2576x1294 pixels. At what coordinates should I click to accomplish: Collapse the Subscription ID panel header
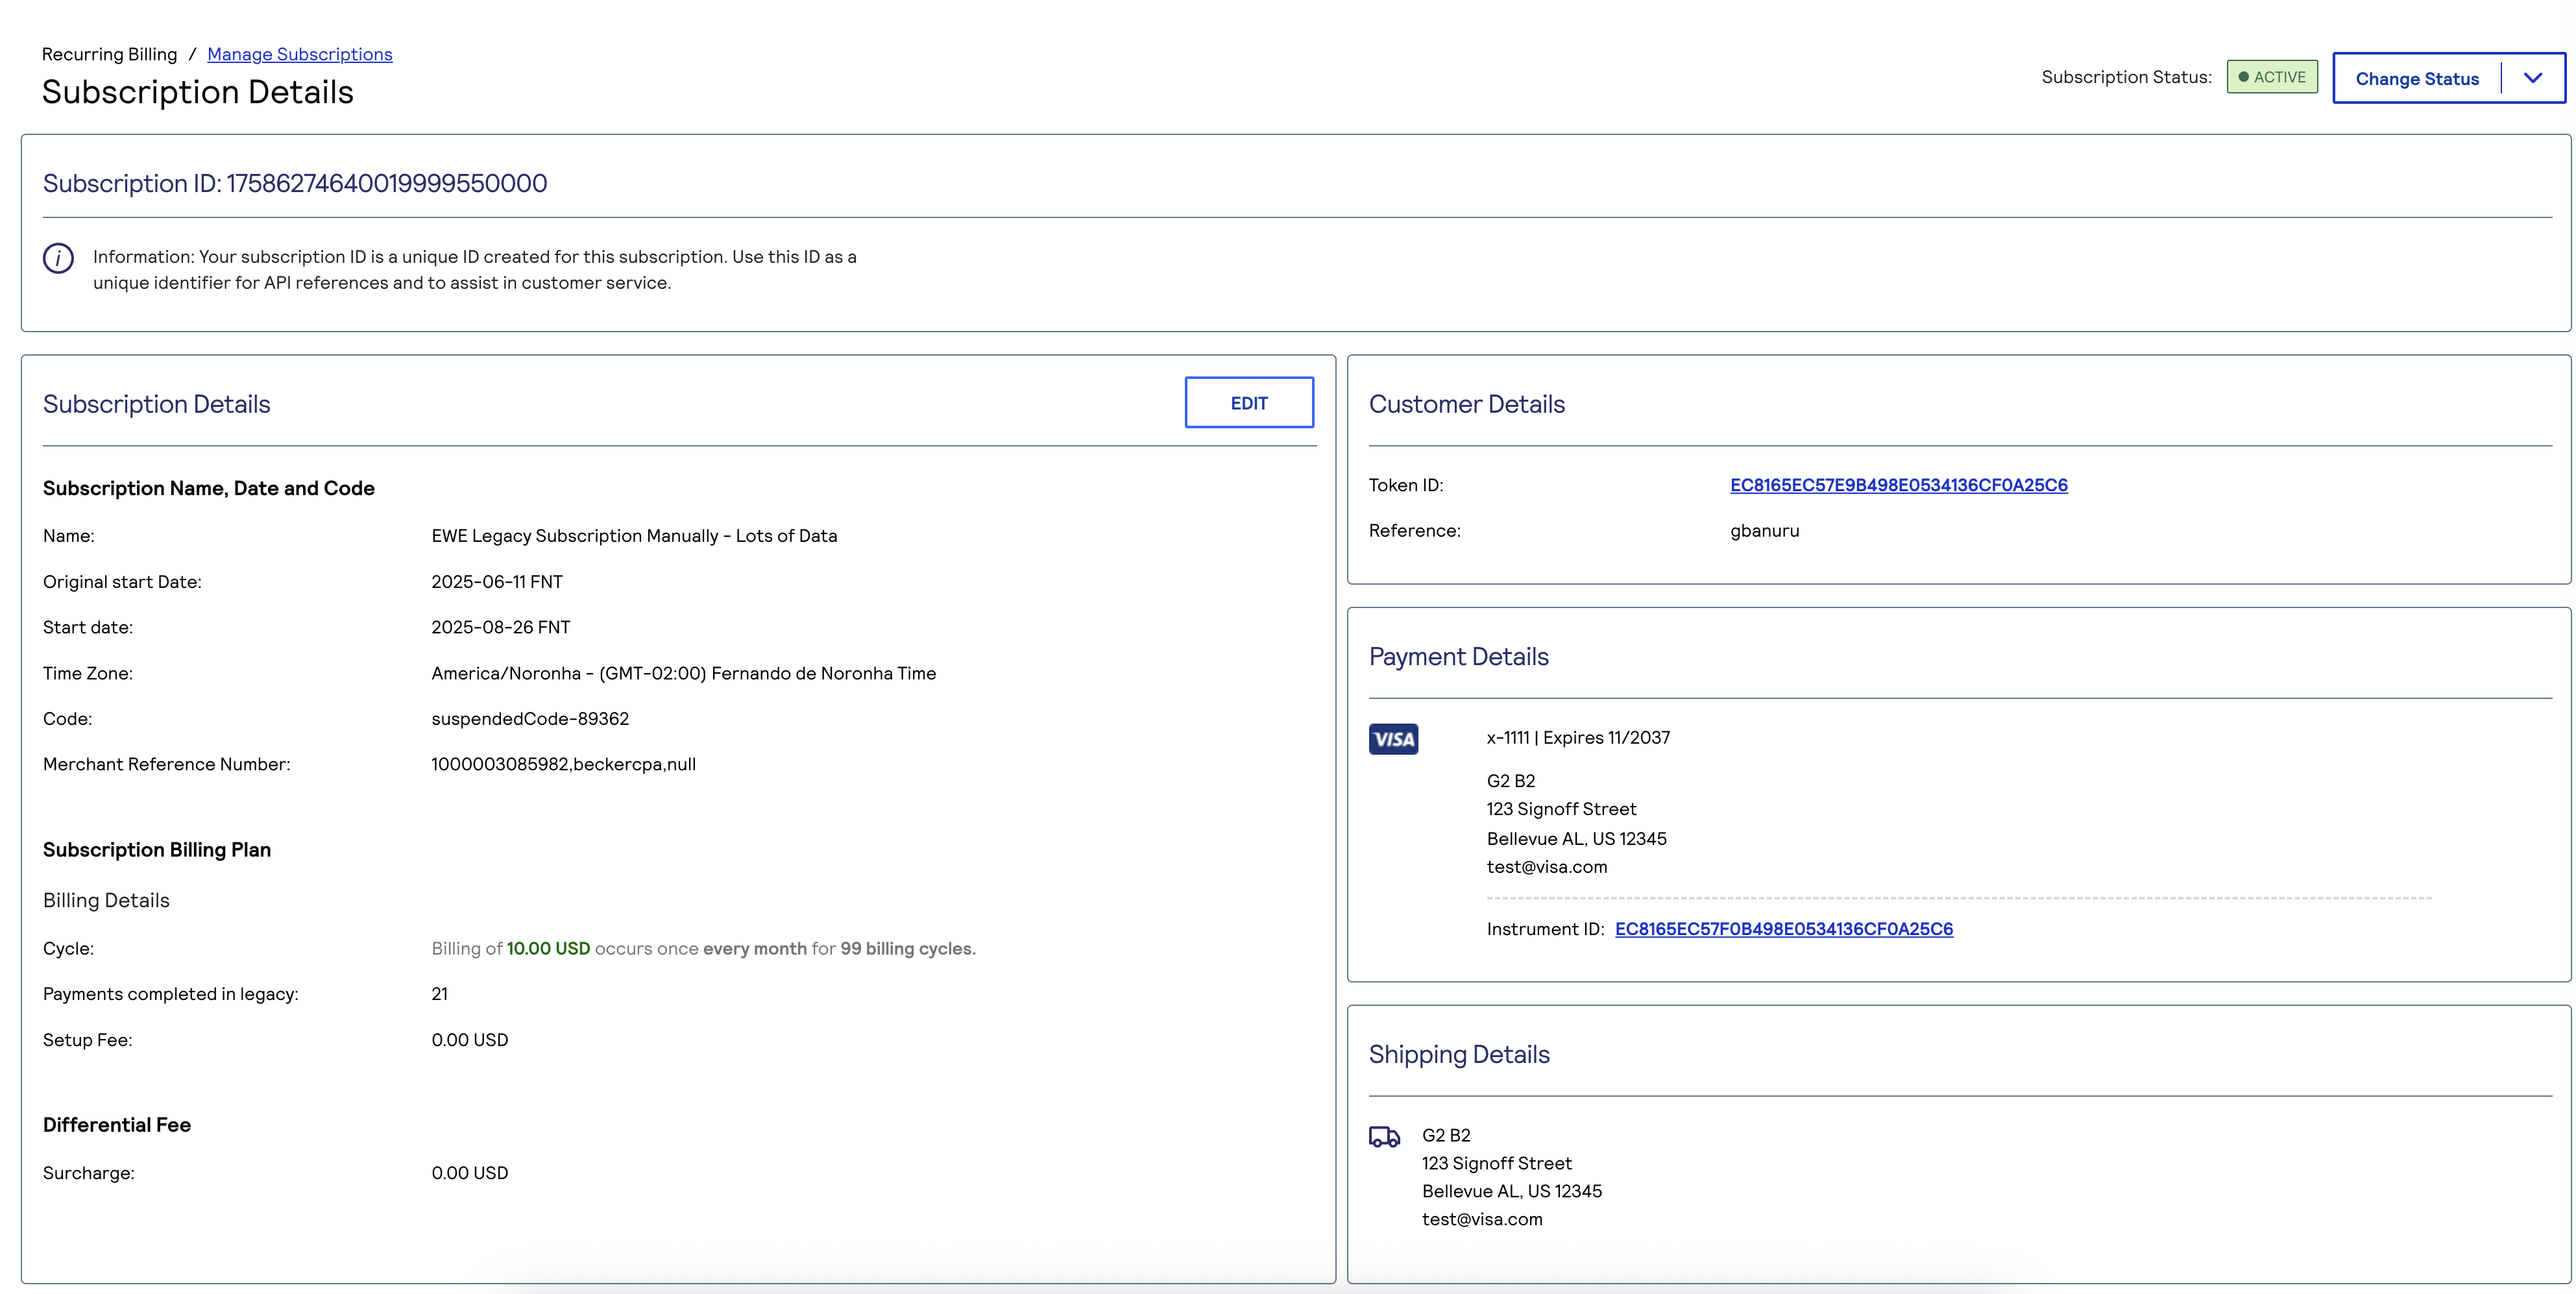[x=294, y=183]
